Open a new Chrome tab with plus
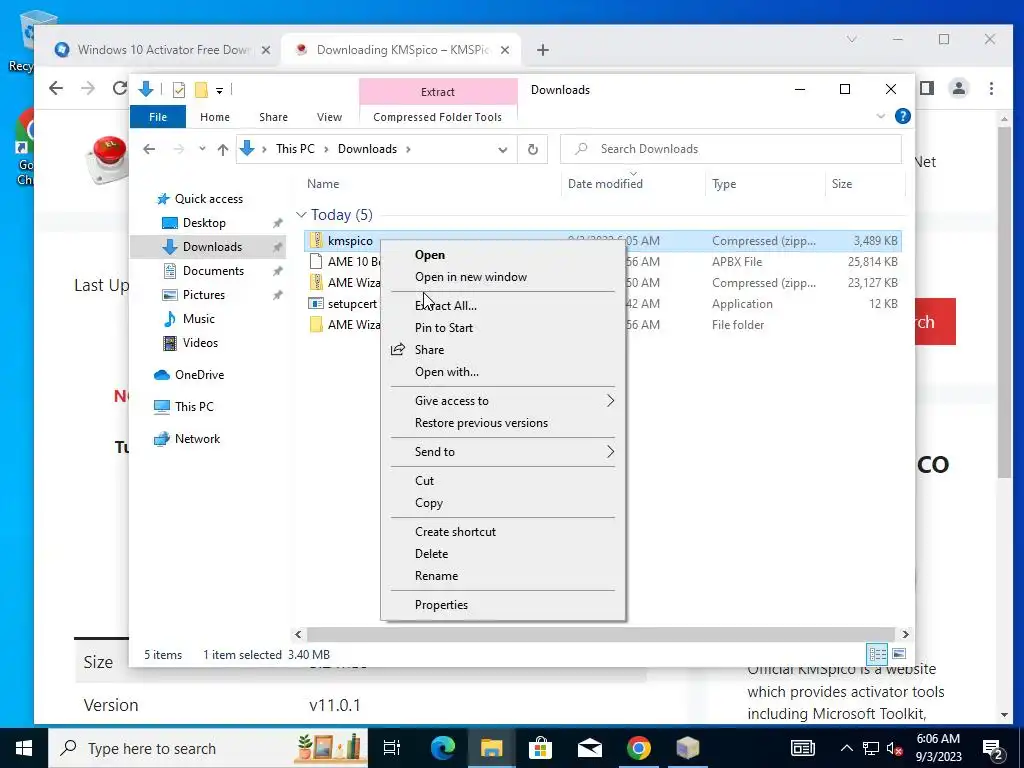Viewport: 1024px width, 768px height. click(x=543, y=50)
